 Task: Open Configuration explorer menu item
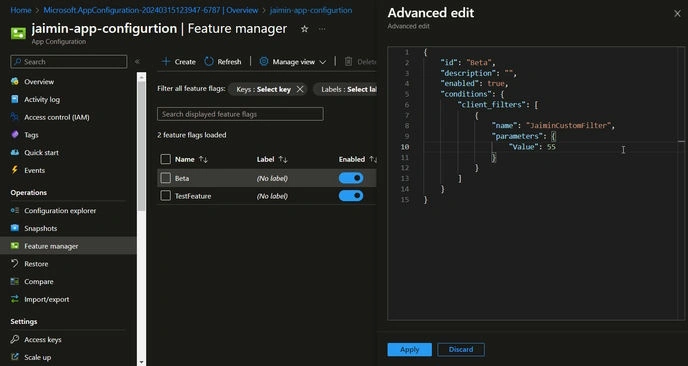point(60,211)
